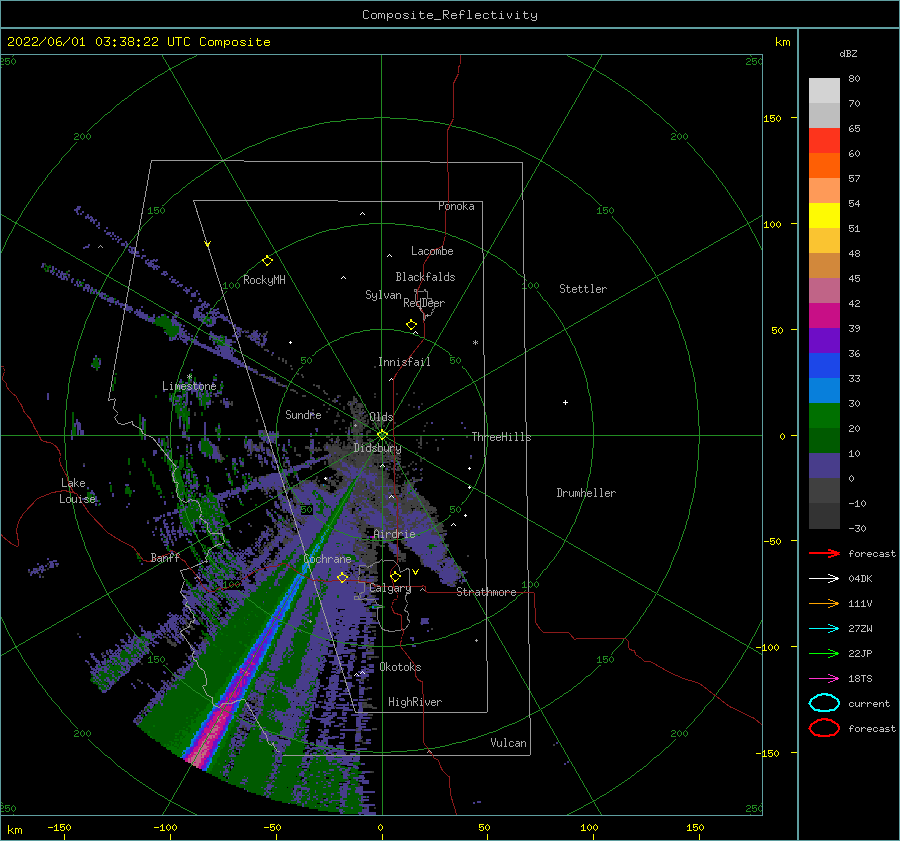Viewport: 900px width, 841px height.
Task: Click the white plus marker east of ThreeHills
Action: point(565,402)
